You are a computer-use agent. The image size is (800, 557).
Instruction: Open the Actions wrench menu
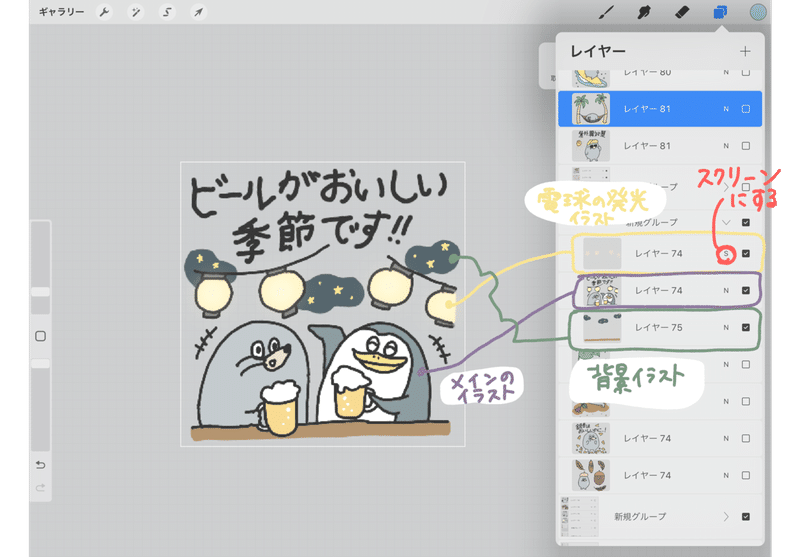point(105,12)
